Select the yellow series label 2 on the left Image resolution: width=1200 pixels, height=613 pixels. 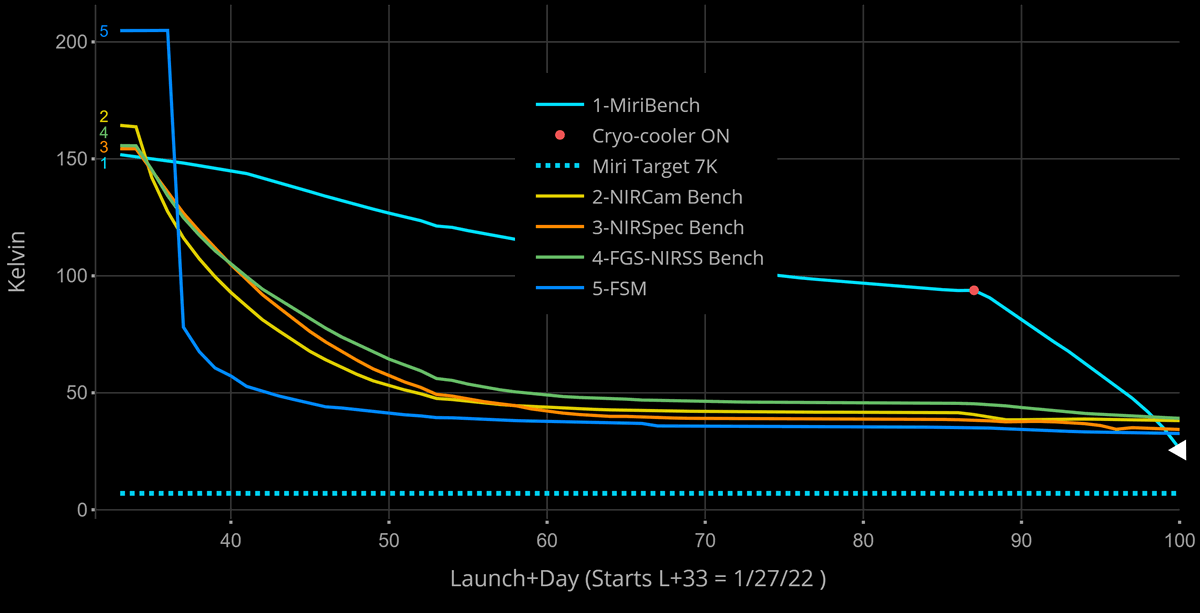point(104,117)
